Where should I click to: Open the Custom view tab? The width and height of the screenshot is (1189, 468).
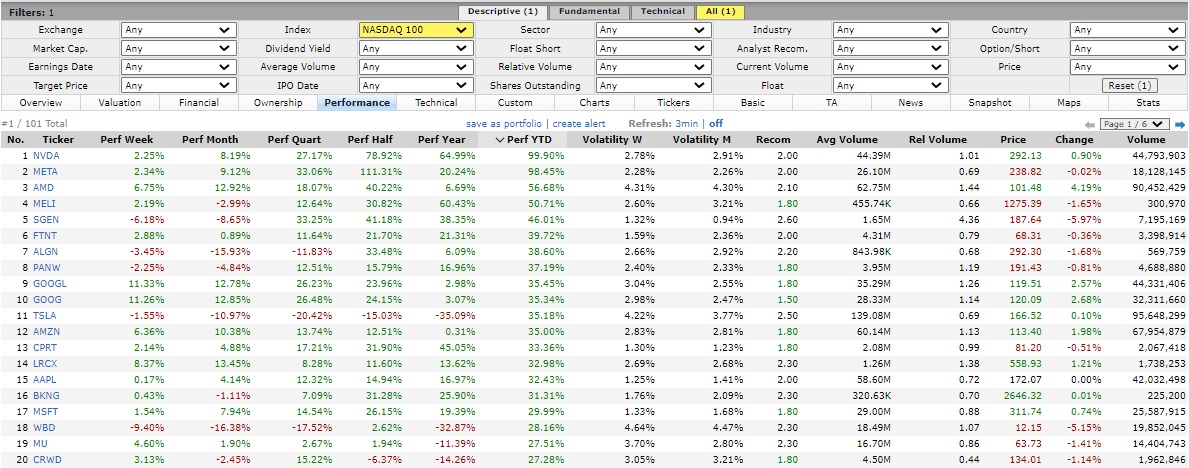(x=515, y=102)
